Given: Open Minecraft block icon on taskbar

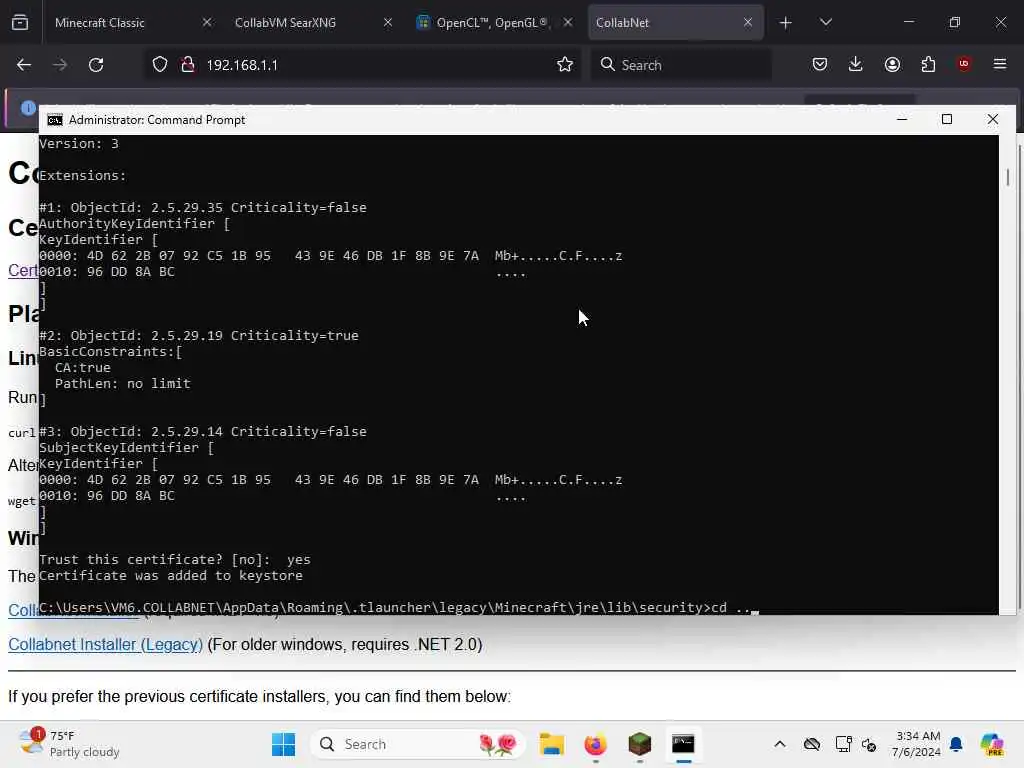Looking at the screenshot, I should click(x=639, y=744).
